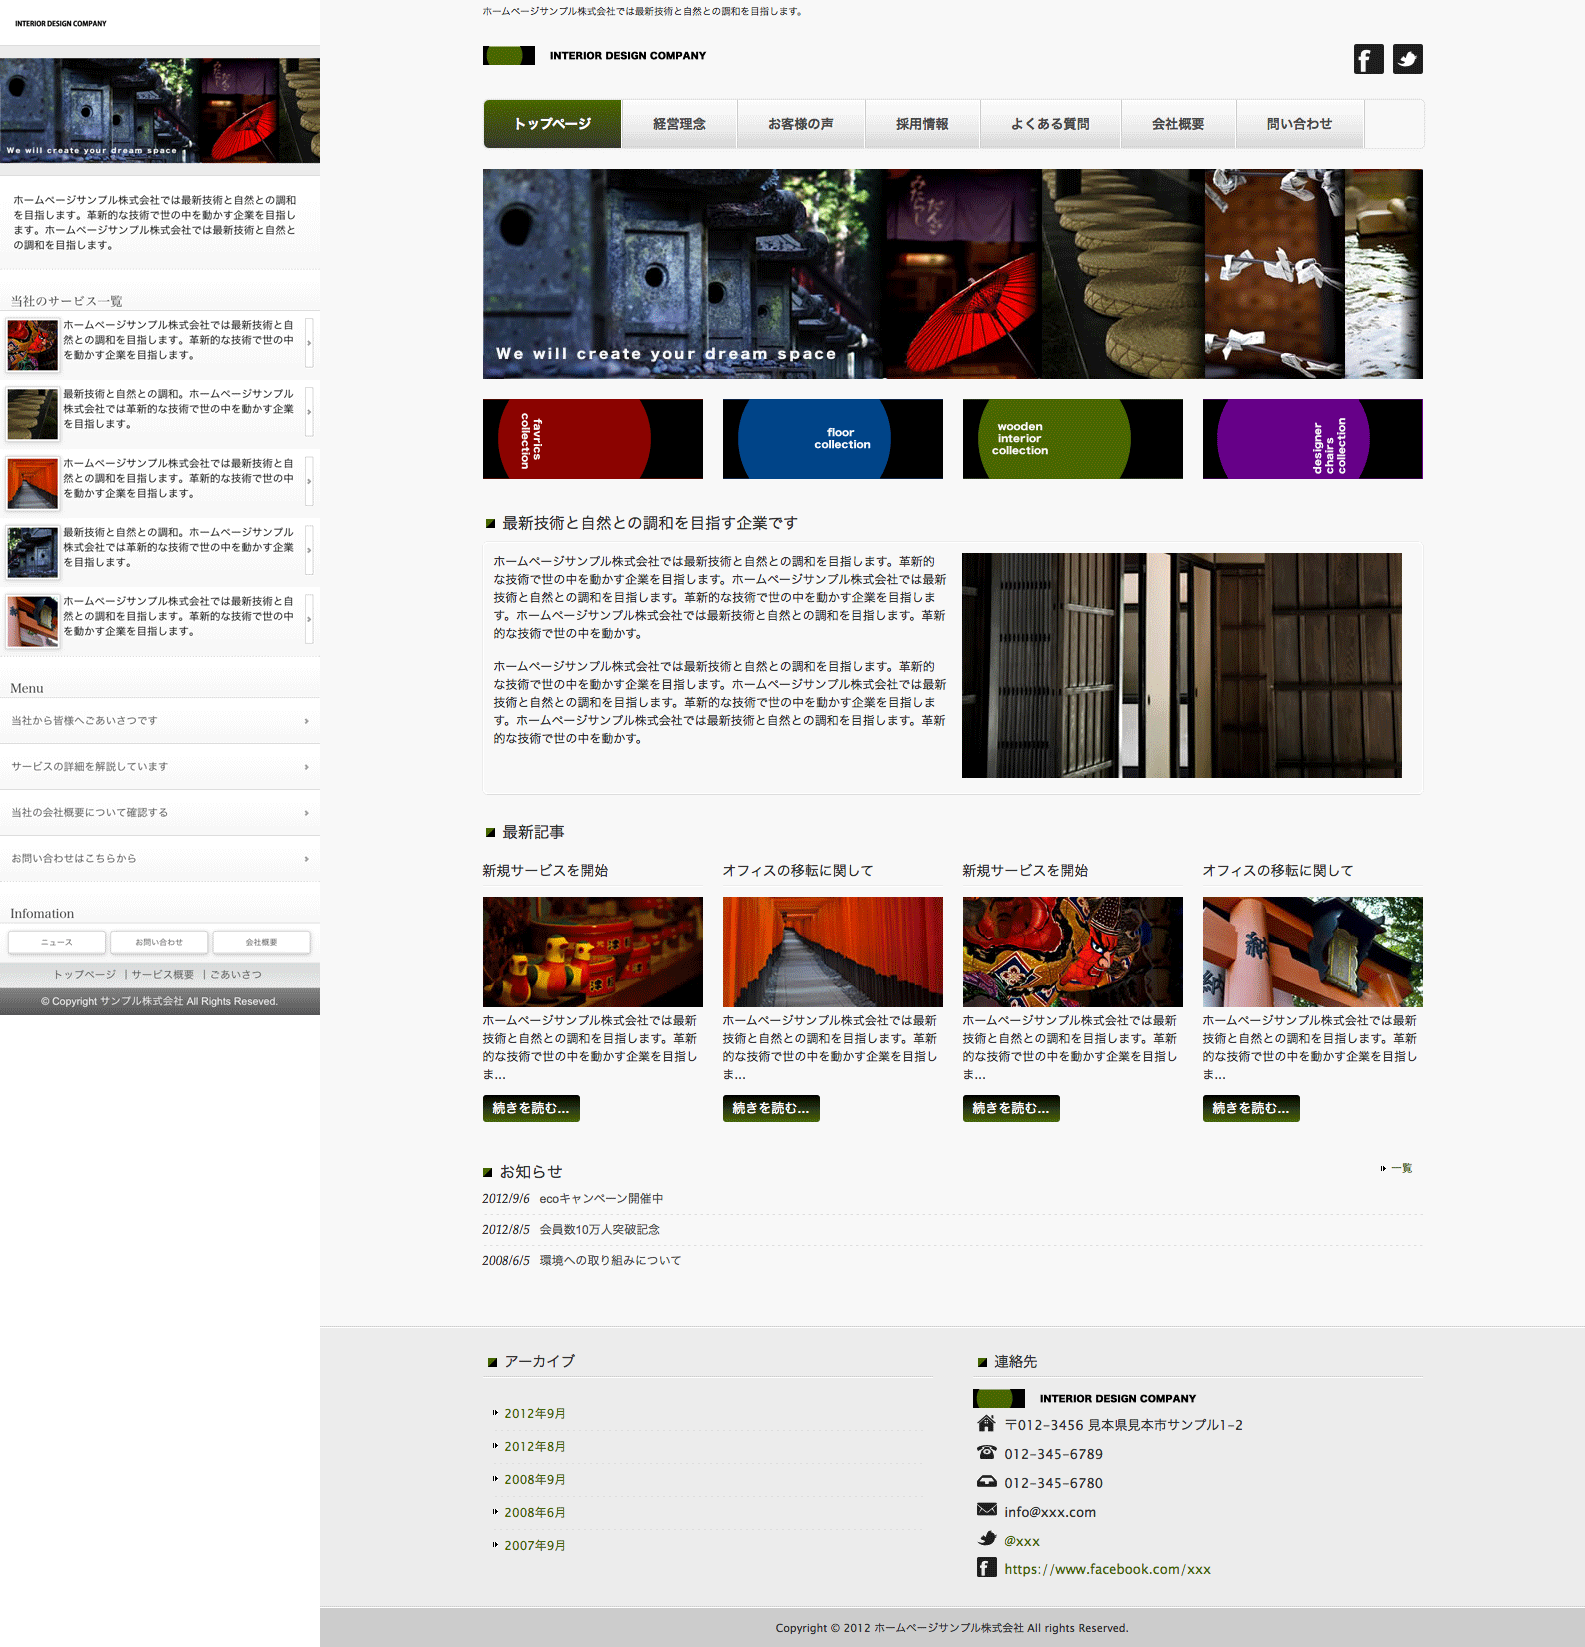Open the サービスの詳細を解説しています sidebar arrow
This screenshot has width=1585, height=1647.
click(x=306, y=767)
